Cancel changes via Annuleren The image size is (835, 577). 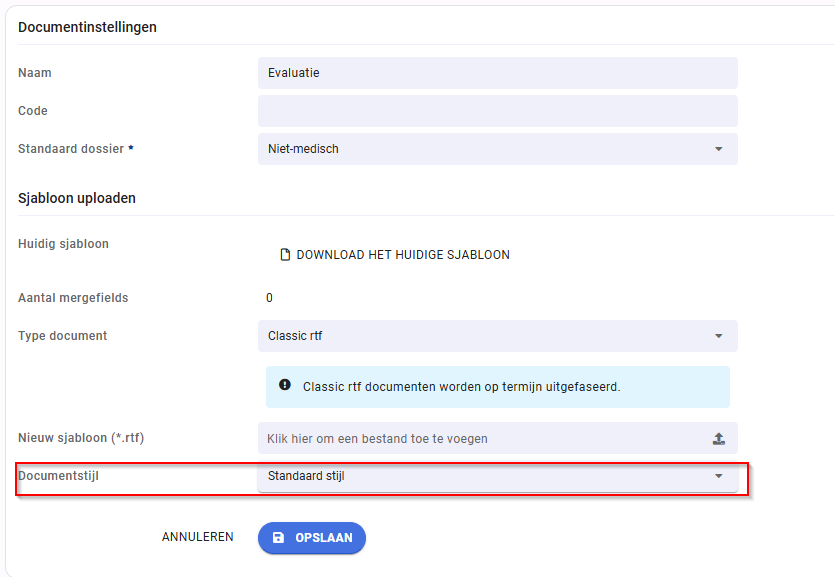click(x=198, y=537)
